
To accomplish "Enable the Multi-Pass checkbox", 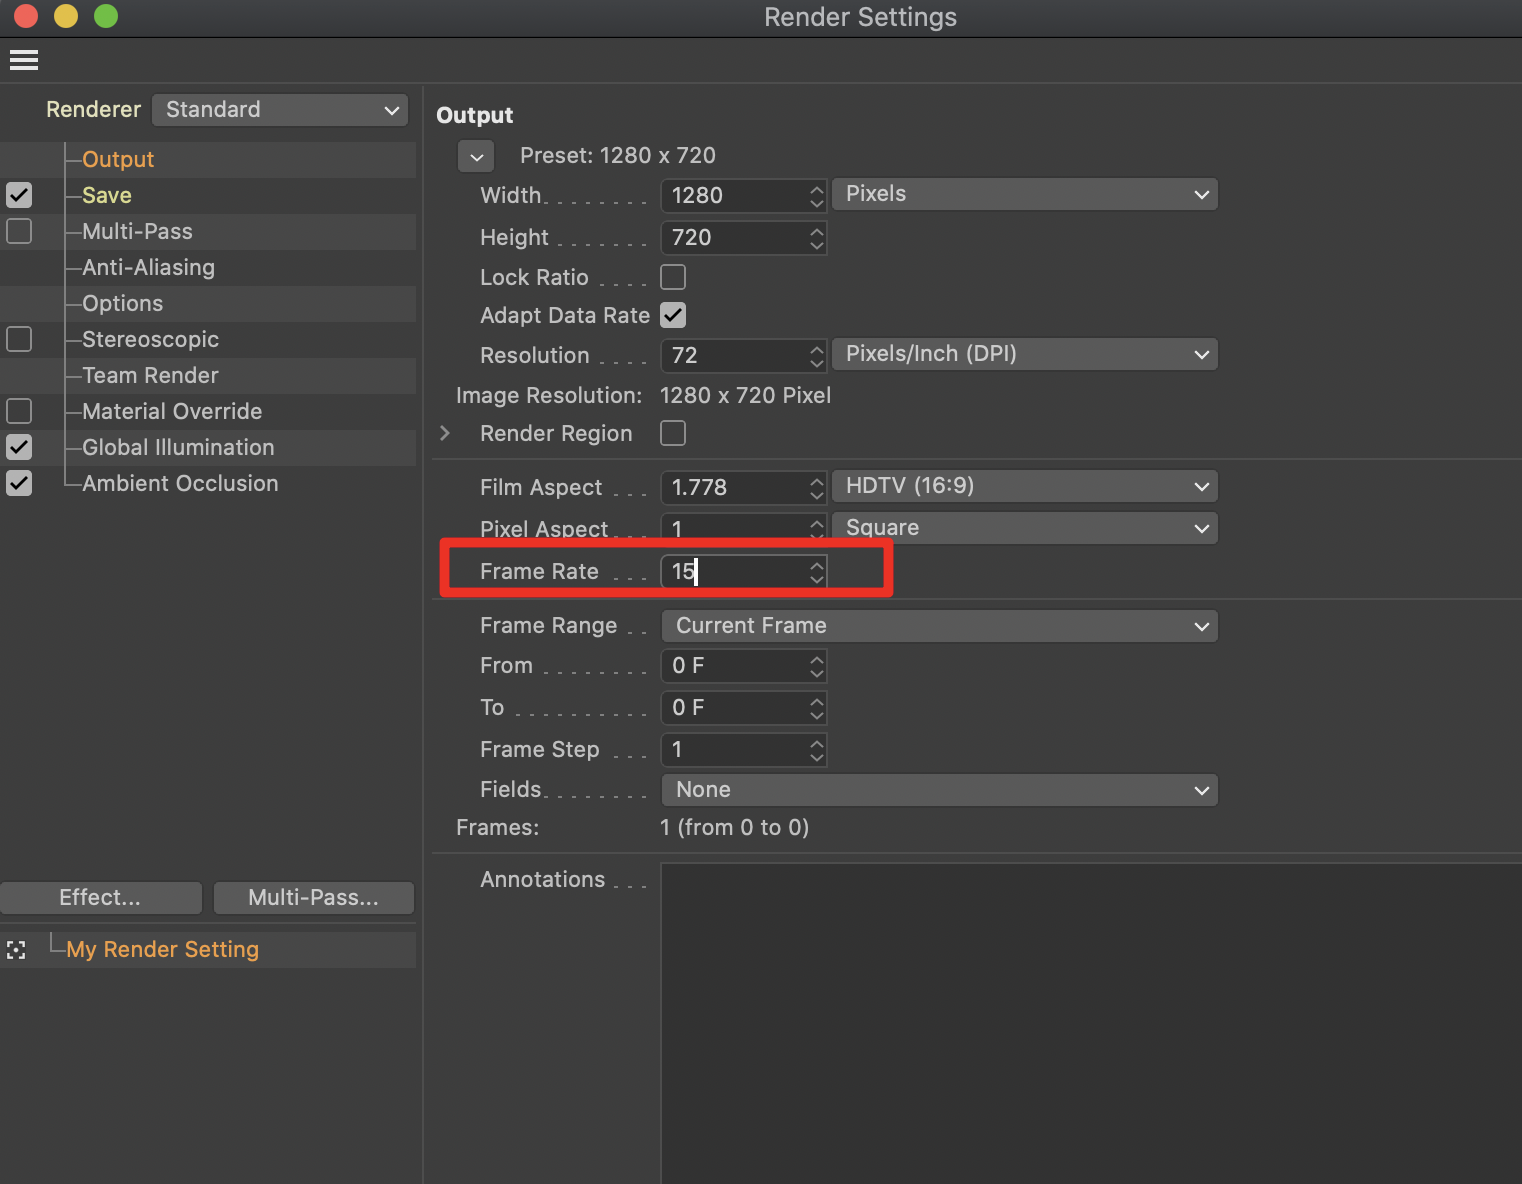I will pyautogui.click(x=19, y=231).
